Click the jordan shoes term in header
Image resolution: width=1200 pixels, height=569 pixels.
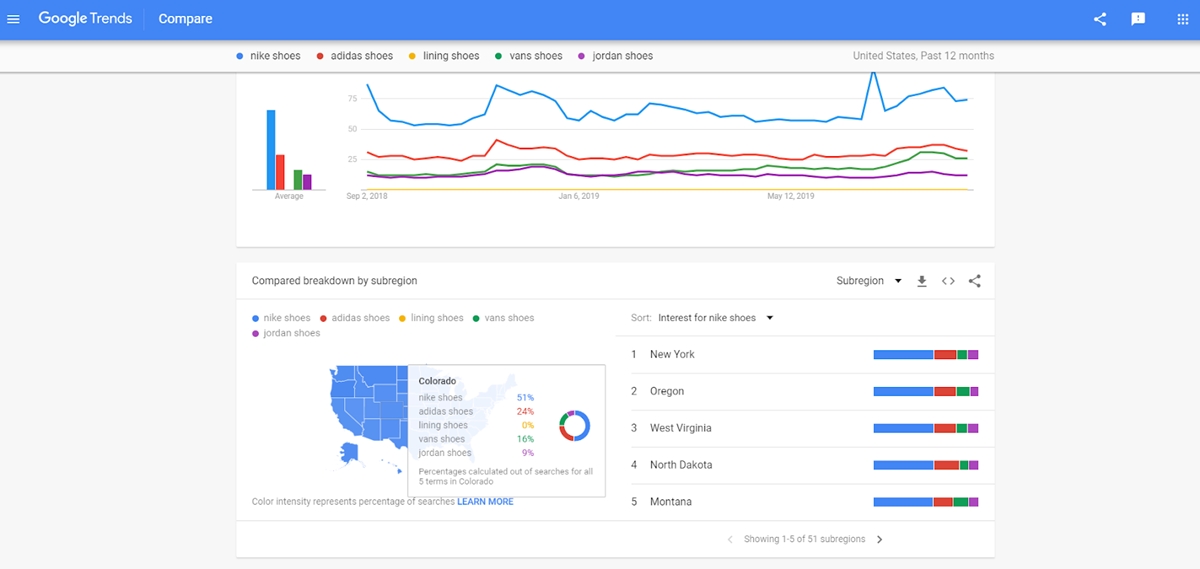[x=616, y=56]
